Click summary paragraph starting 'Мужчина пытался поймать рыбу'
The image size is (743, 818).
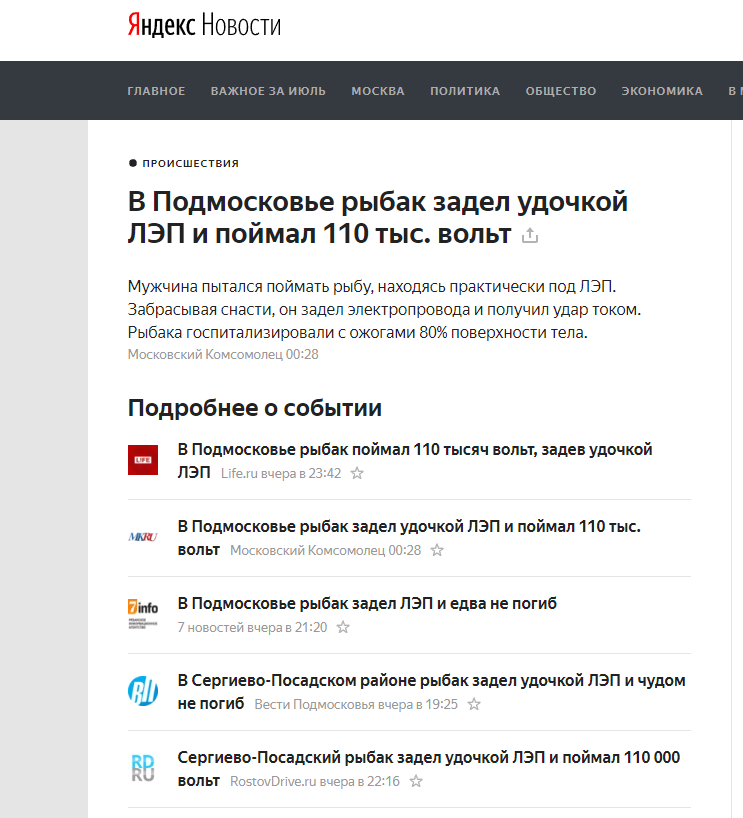[x=384, y=309]
